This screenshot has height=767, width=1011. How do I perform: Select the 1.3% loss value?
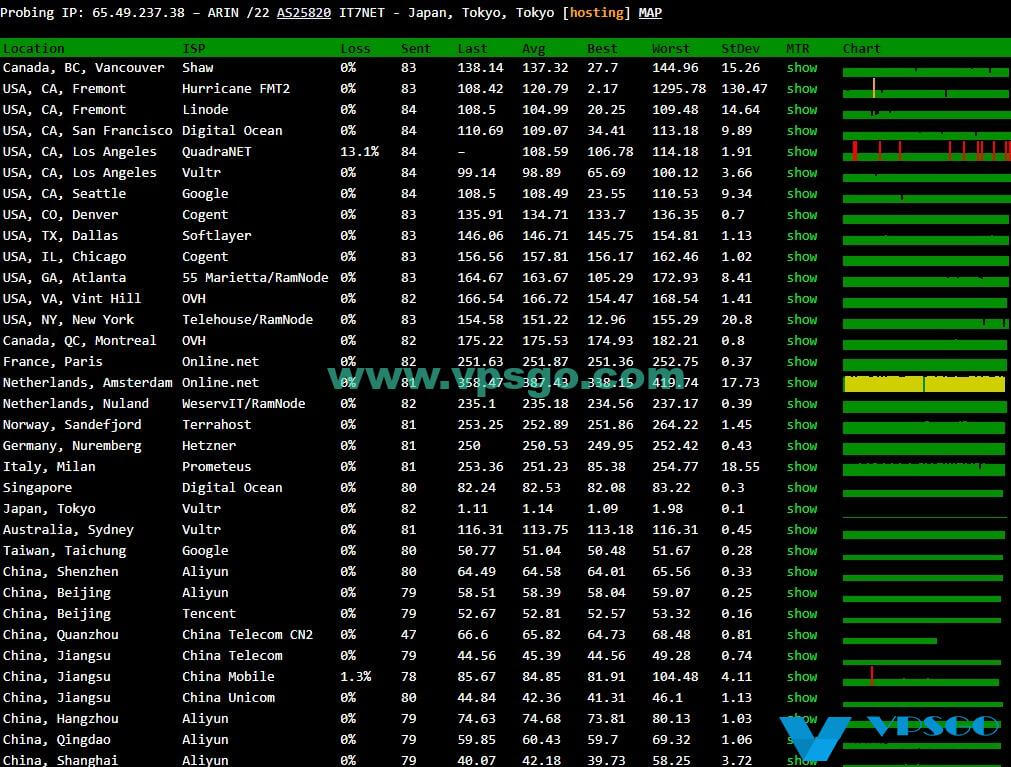click(356, 677)
